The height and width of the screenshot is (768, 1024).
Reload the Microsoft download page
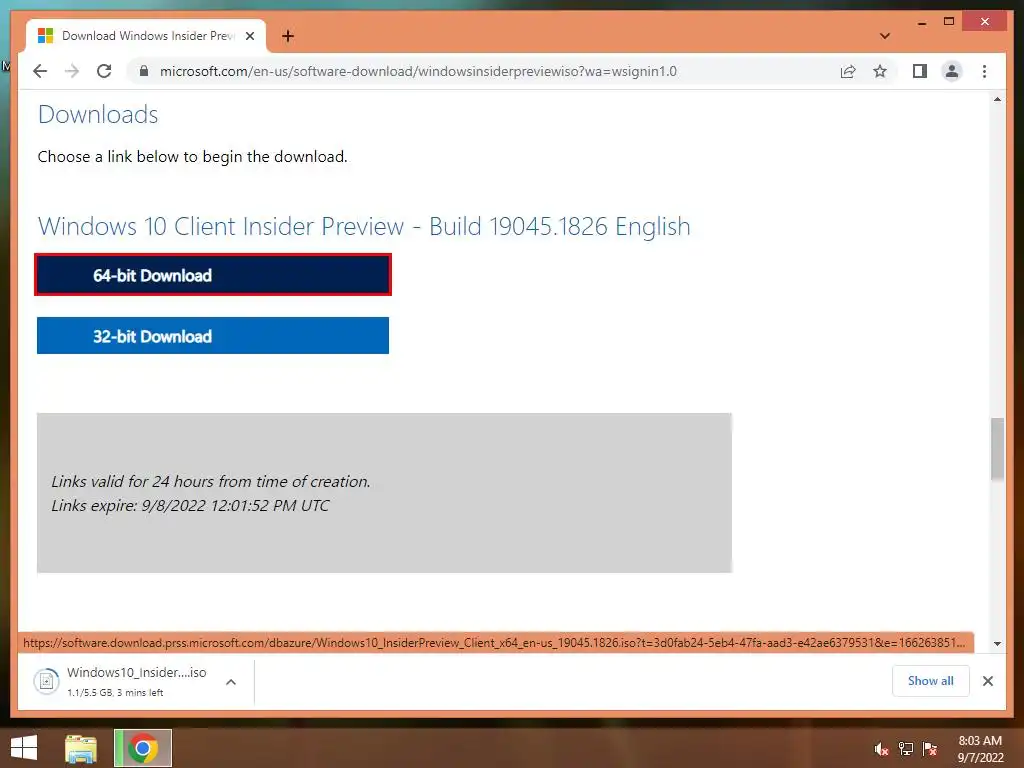click(x=104, y=71)
